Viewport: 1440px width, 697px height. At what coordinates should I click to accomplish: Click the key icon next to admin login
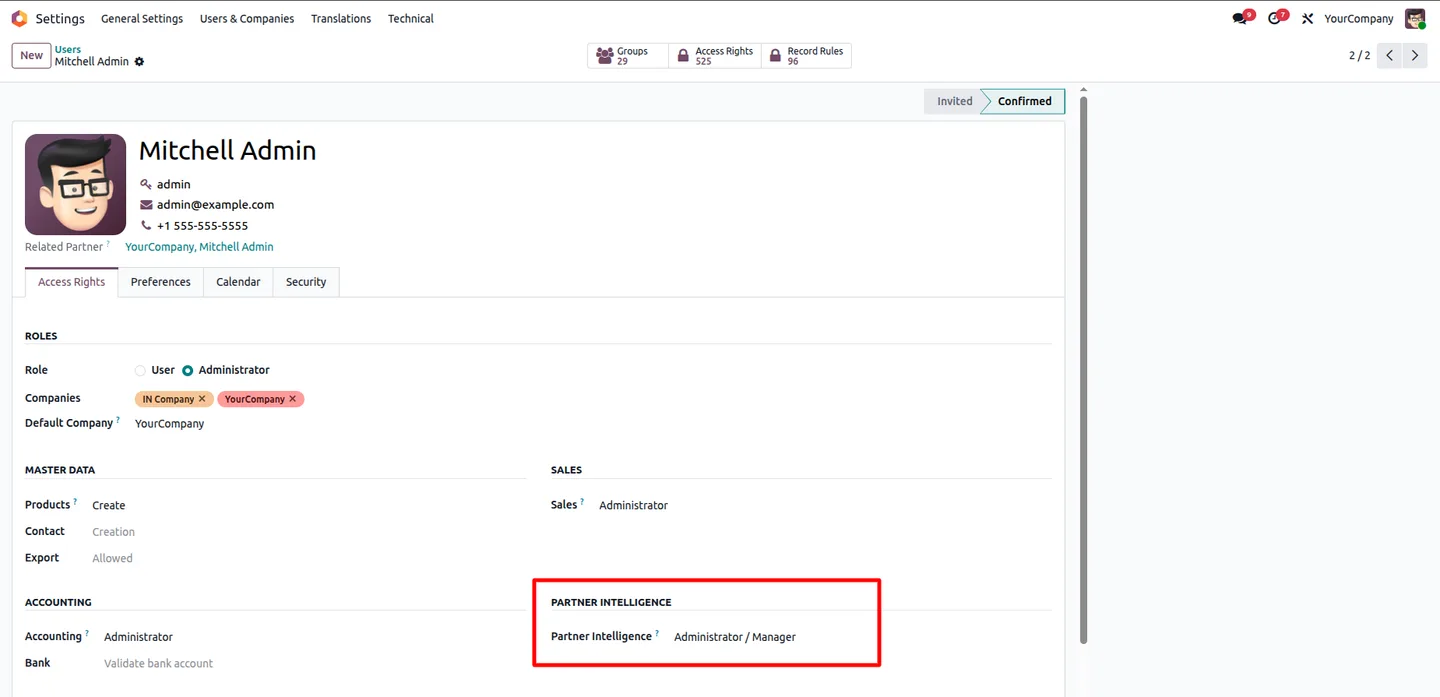click(146, 184)
